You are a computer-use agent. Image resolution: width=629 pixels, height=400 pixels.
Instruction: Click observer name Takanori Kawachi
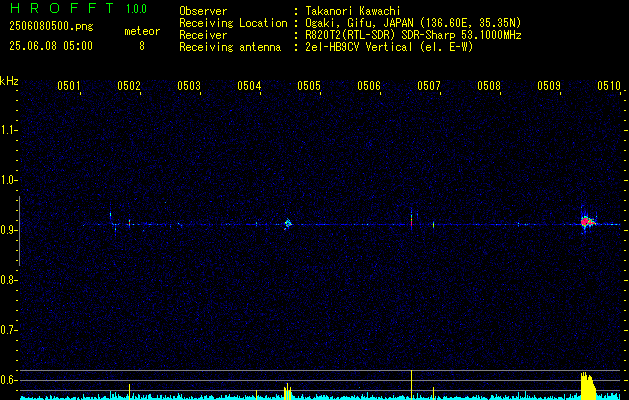(x=353, y=11)
